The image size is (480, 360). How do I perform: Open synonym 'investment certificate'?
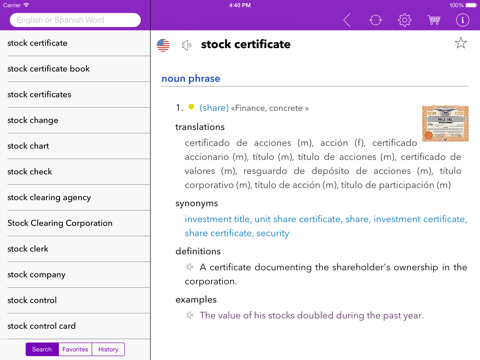420,219
